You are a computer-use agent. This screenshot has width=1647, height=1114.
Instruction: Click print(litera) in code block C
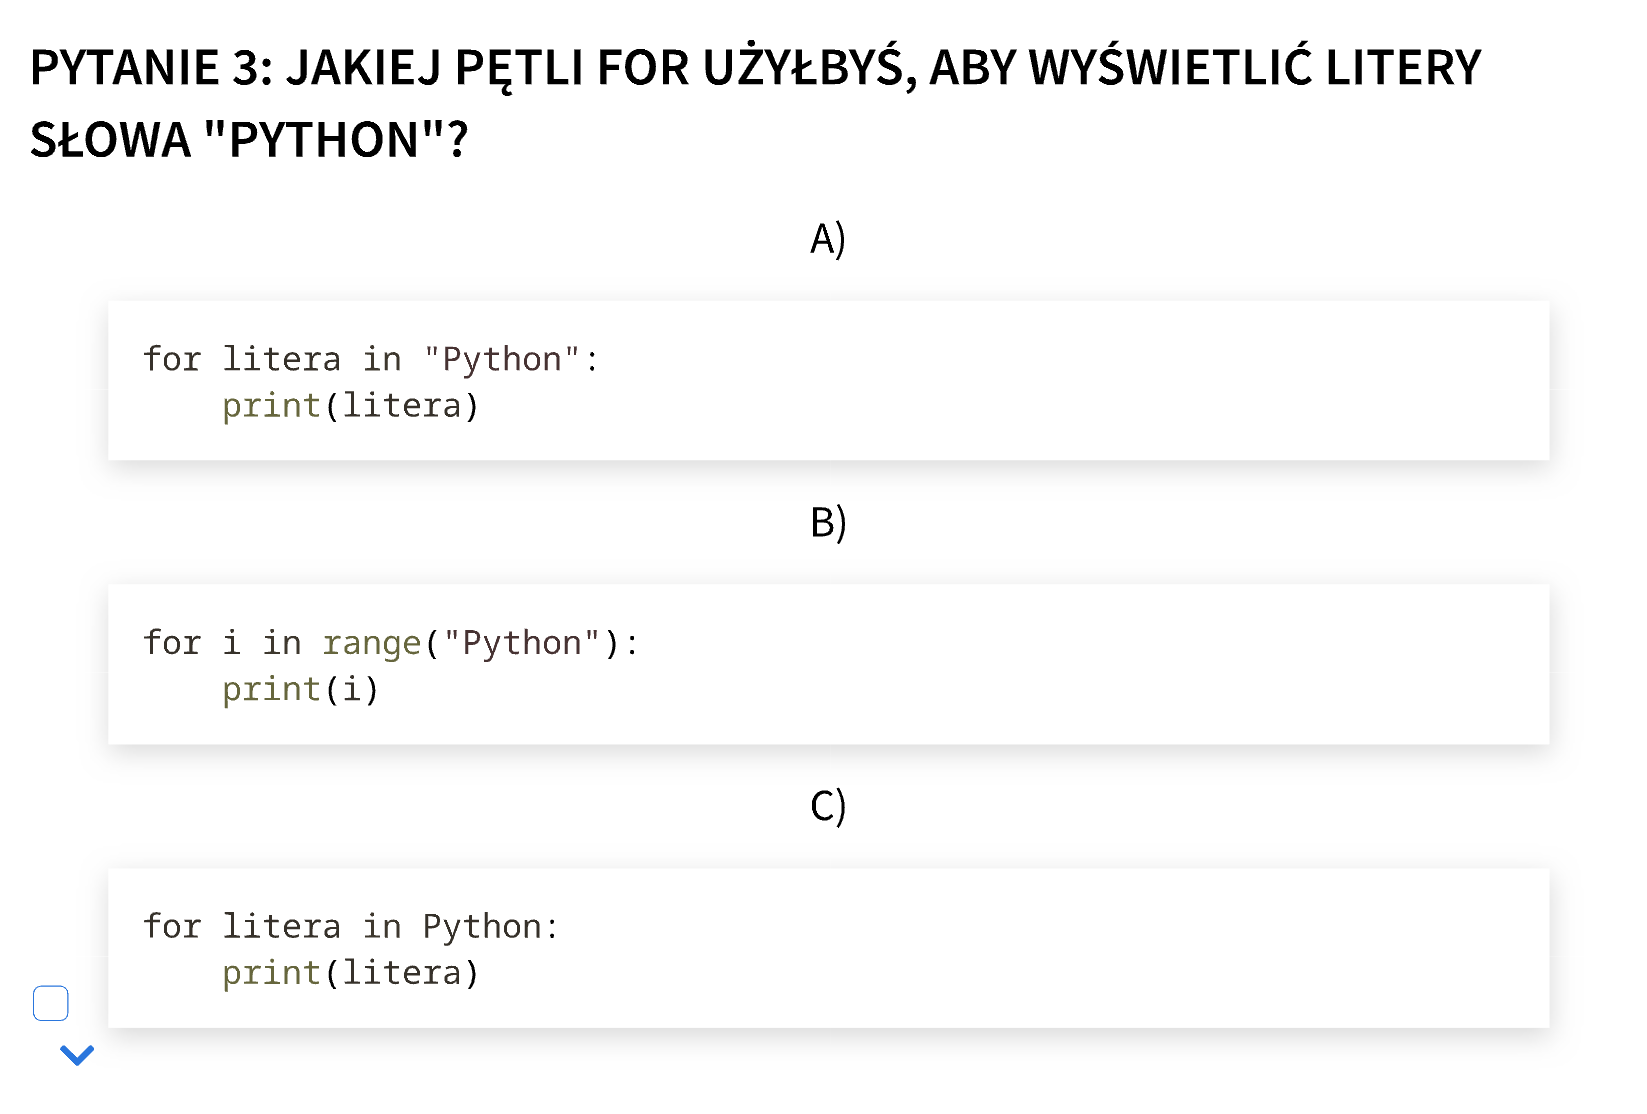pos(350,973)
